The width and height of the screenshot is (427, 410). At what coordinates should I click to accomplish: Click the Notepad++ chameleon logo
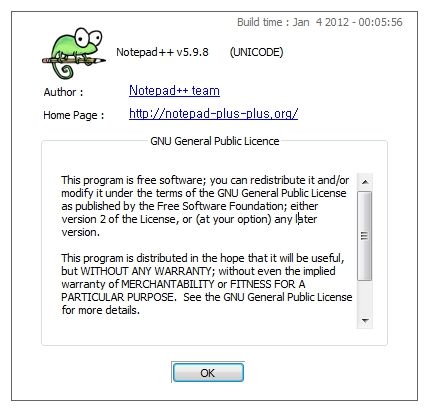74,53
